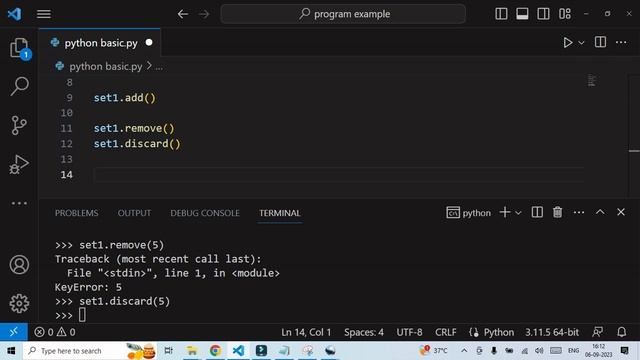Toggle the bottom panel layout icon
Image resolution: width=640 pixels, height=360 pixels.
click(x=522, y=14)
